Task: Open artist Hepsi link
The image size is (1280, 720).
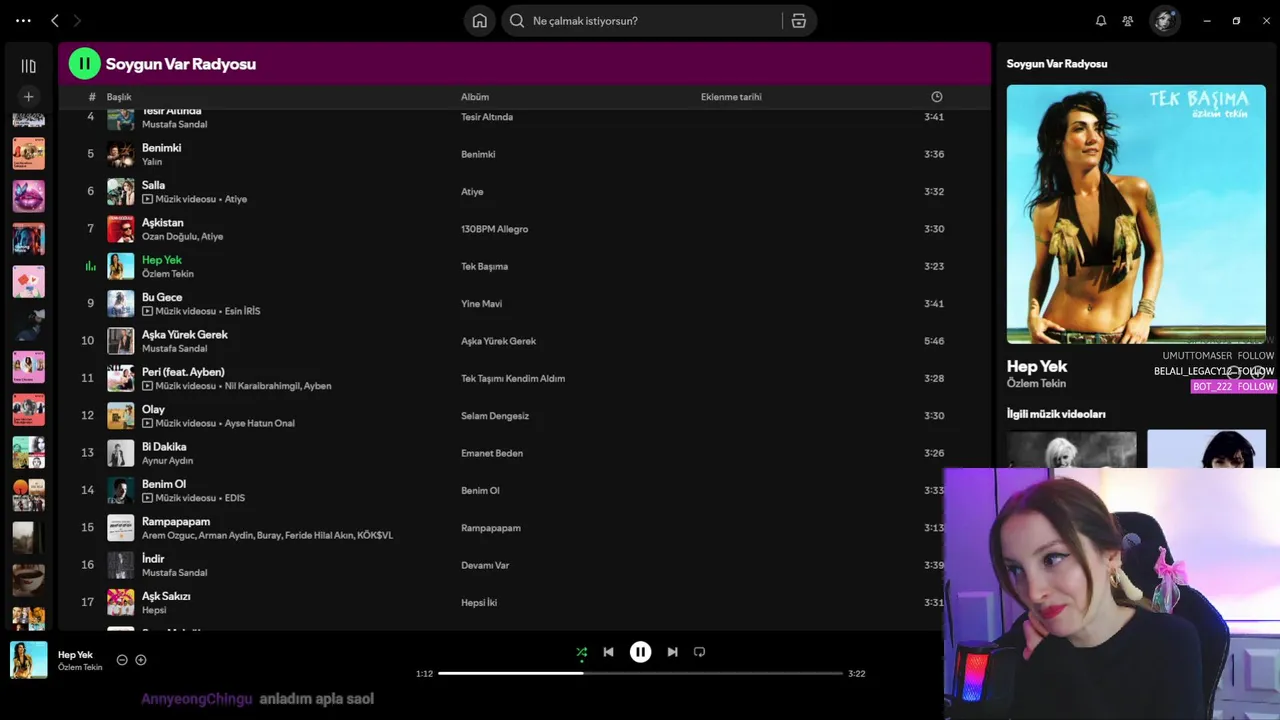Action: pos(154,610)
